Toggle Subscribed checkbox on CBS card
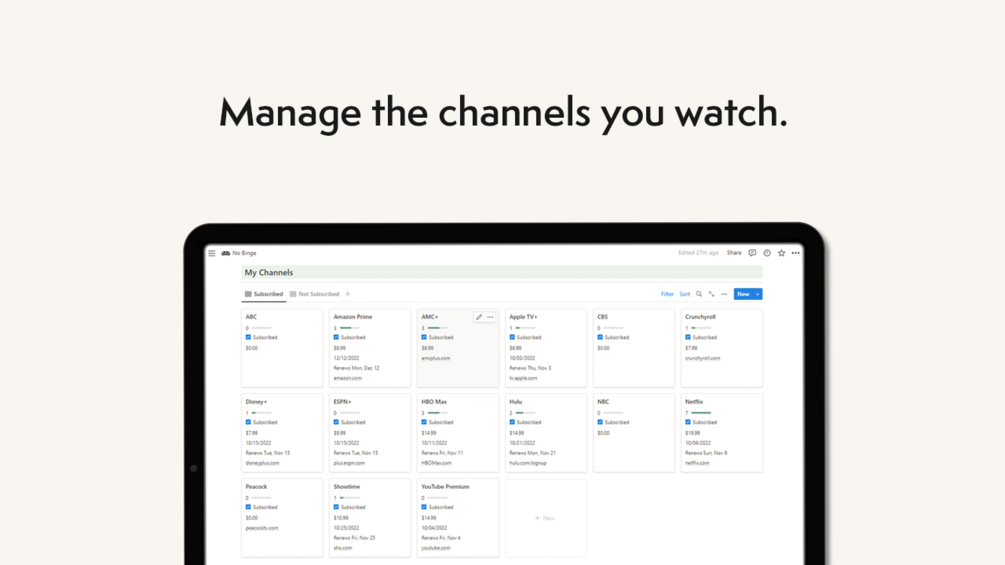 [x=600, y=337]
